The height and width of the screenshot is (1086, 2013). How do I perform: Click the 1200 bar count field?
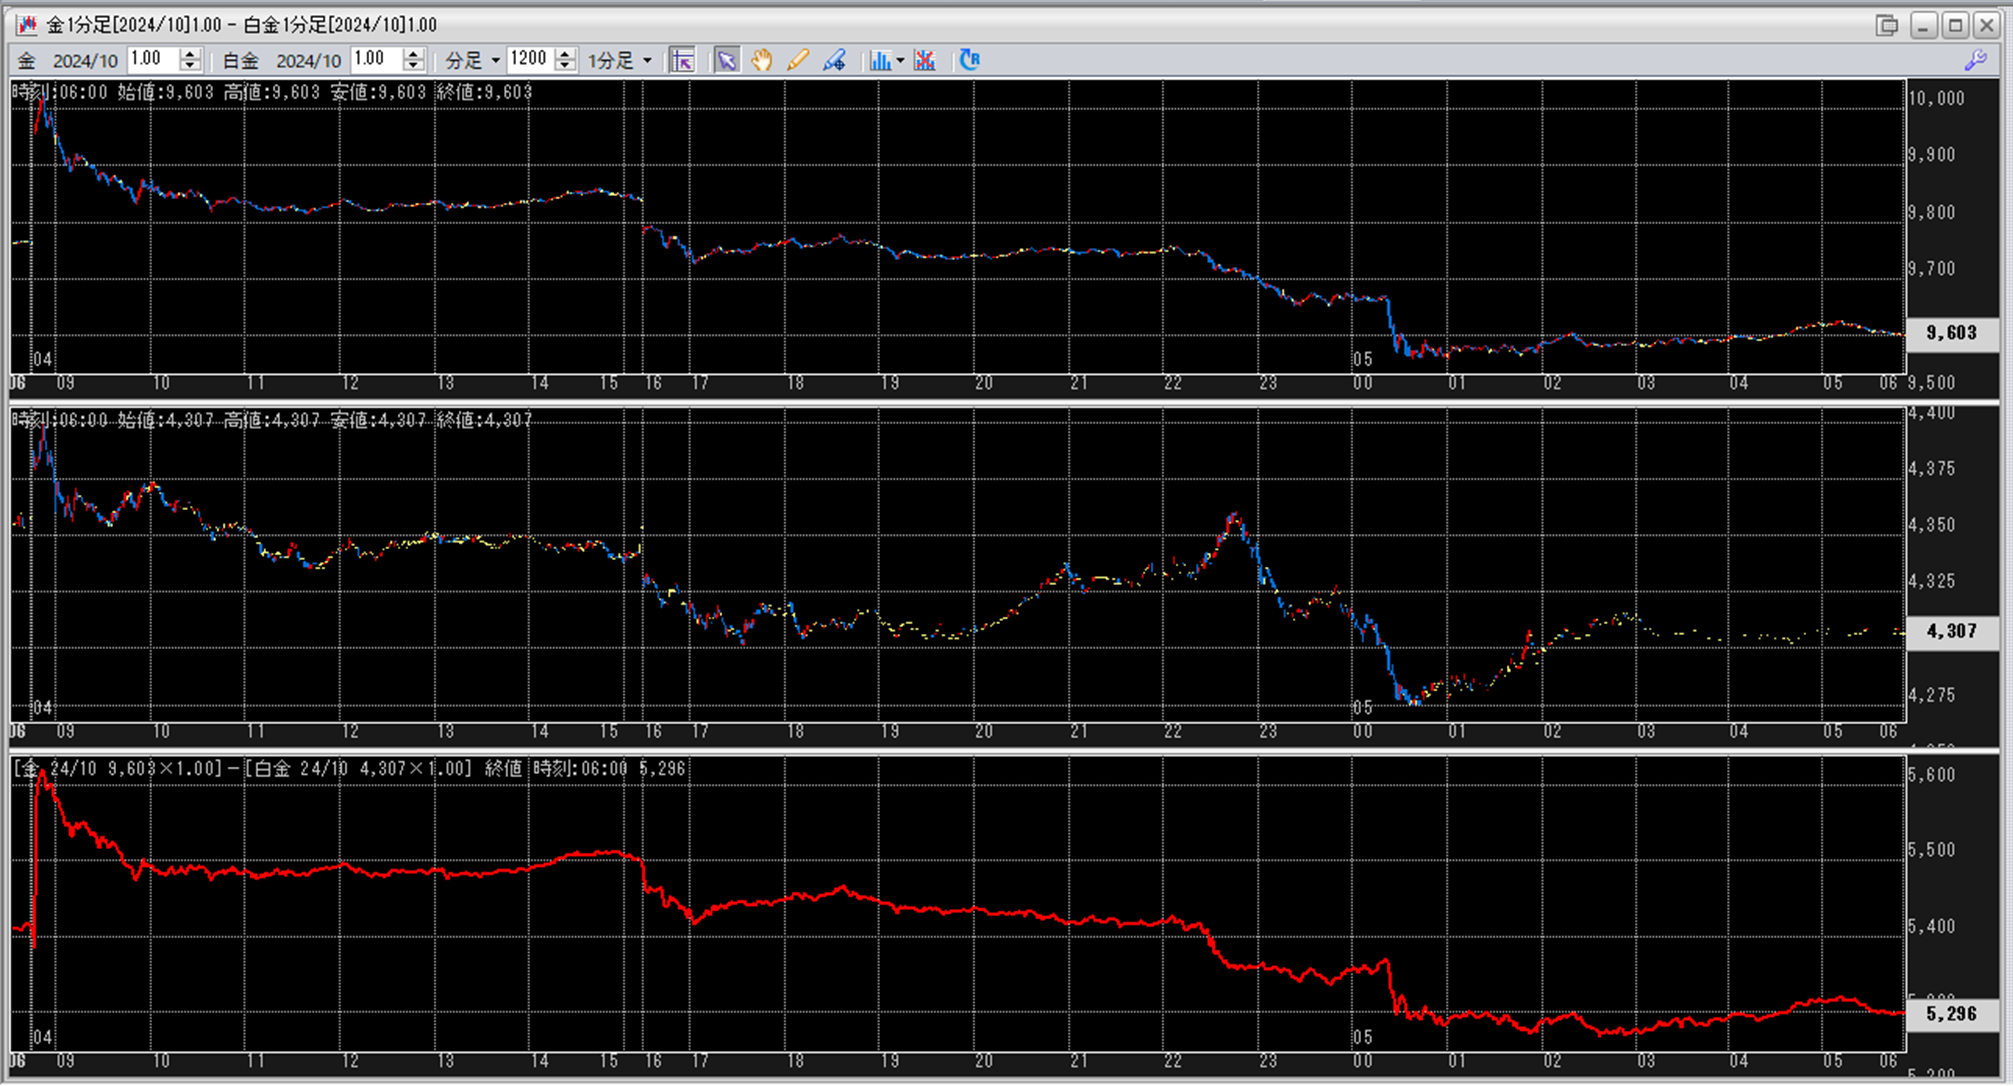pyautogui.click(x=529, y=60)
